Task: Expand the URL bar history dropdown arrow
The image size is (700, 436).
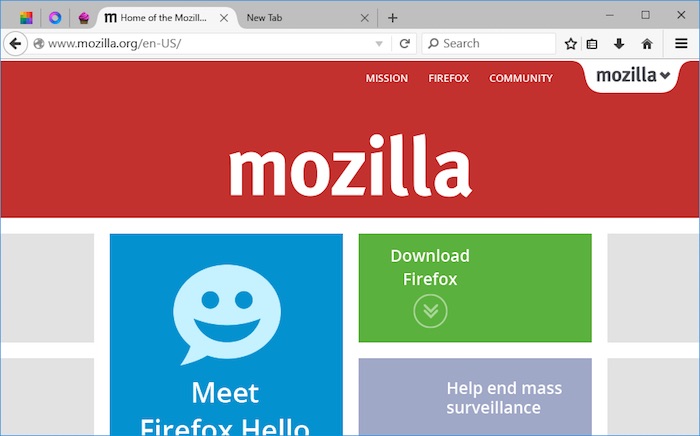Action: click(379, 44)
